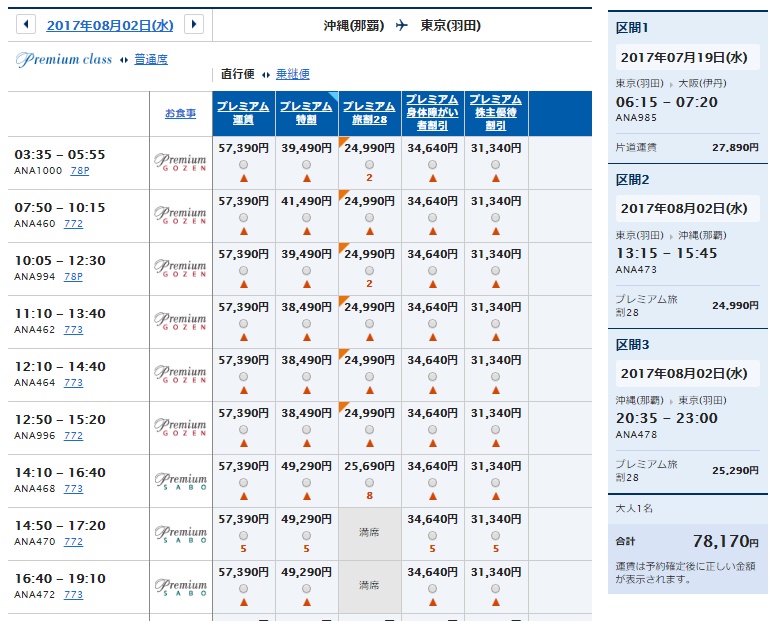This screenshot has width=775, height=621.
Task: Click seat availability triangle under ANA1000 57,390円
Action: click(x=243, y=178)
